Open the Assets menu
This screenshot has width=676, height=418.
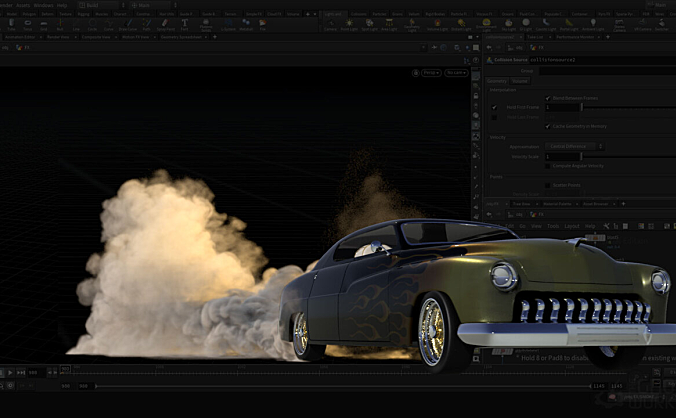[x=23, y=5]
